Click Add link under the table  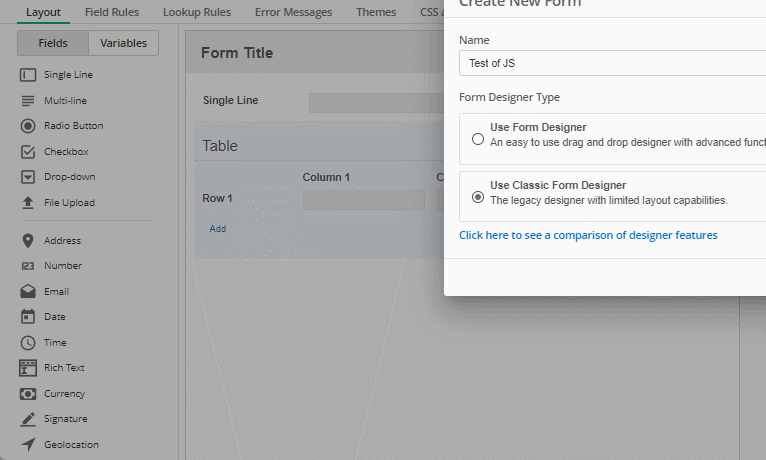tap(218, 229)
